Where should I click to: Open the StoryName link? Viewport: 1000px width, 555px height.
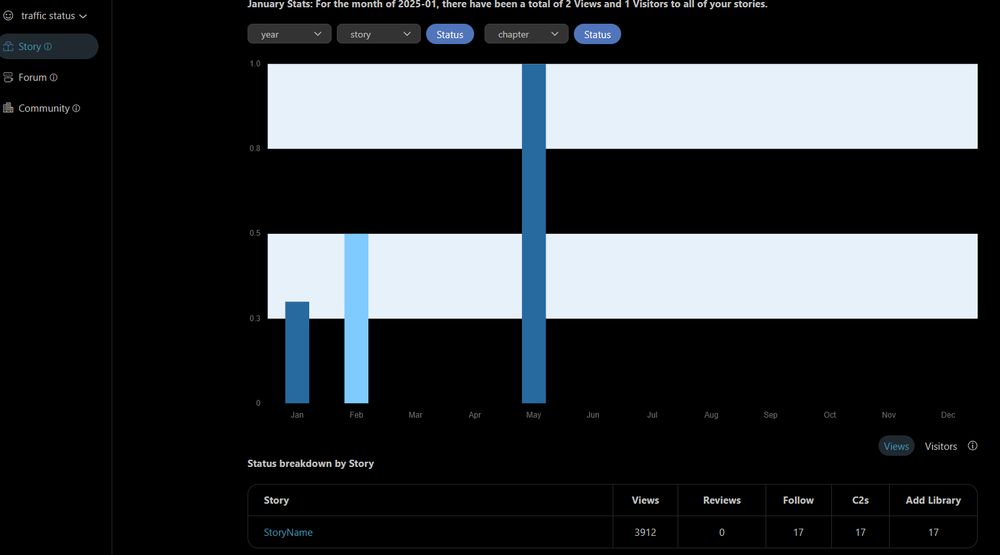tap(288, 532)
